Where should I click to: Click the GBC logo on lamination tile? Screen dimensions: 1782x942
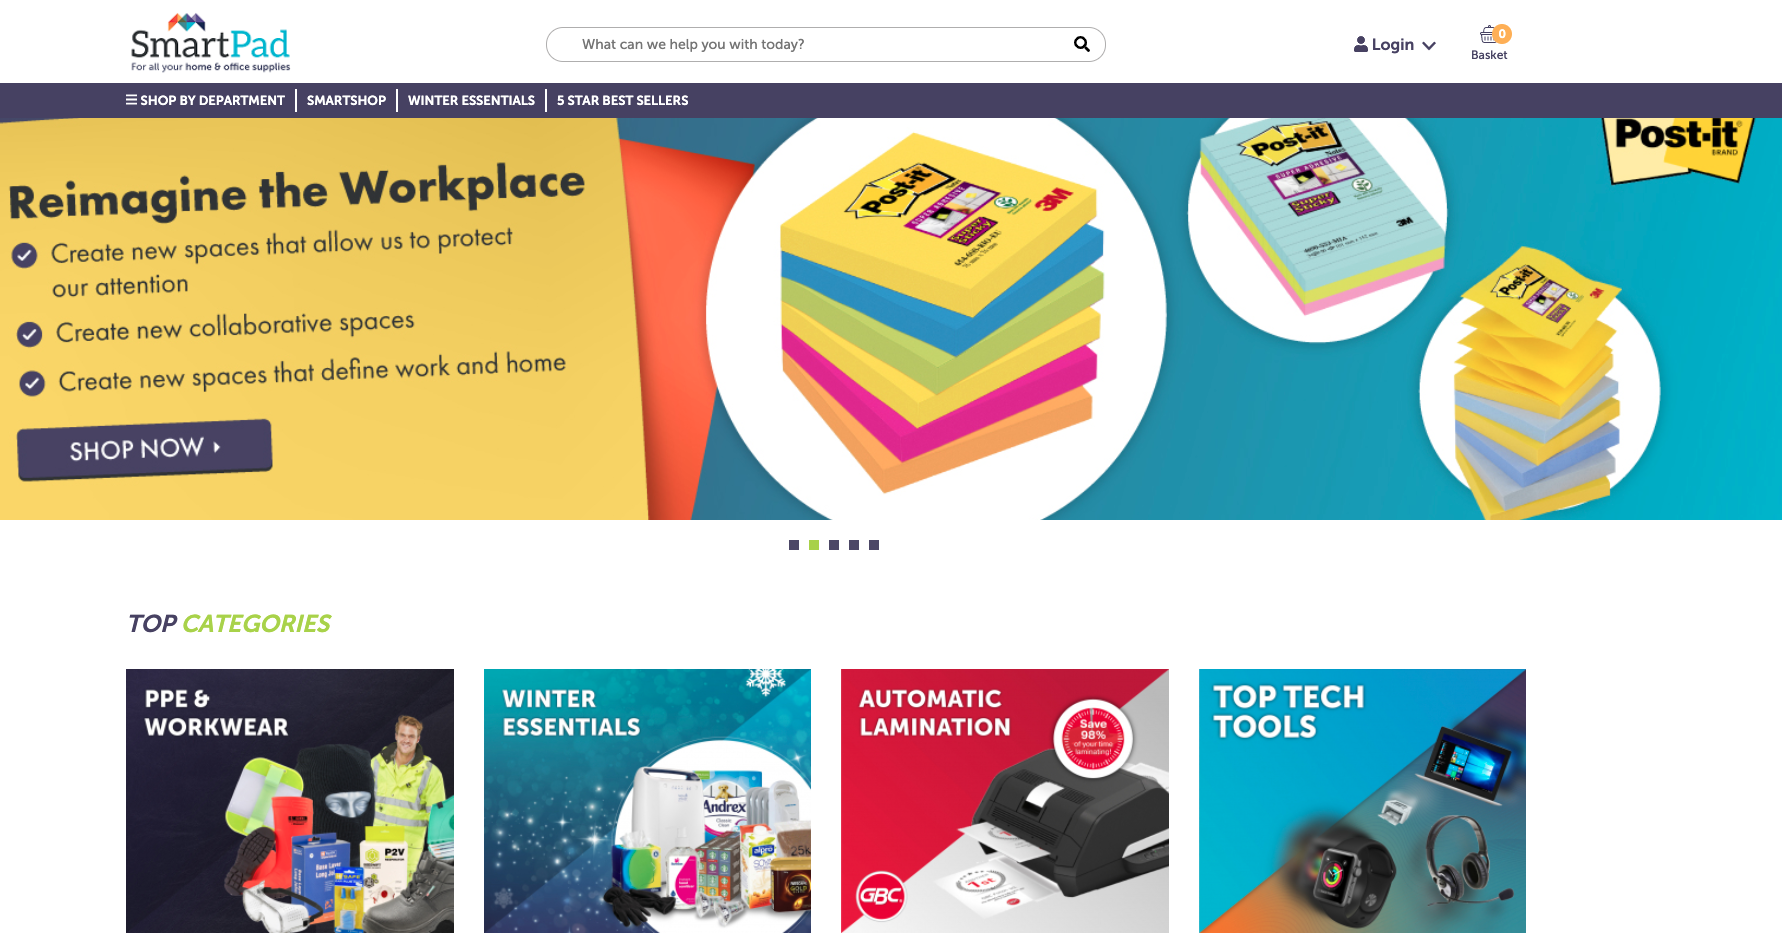(x=880, y=895)
